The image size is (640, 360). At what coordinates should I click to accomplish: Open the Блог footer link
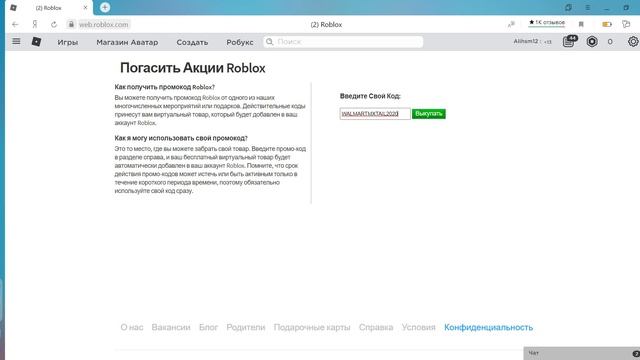[209, 327]
